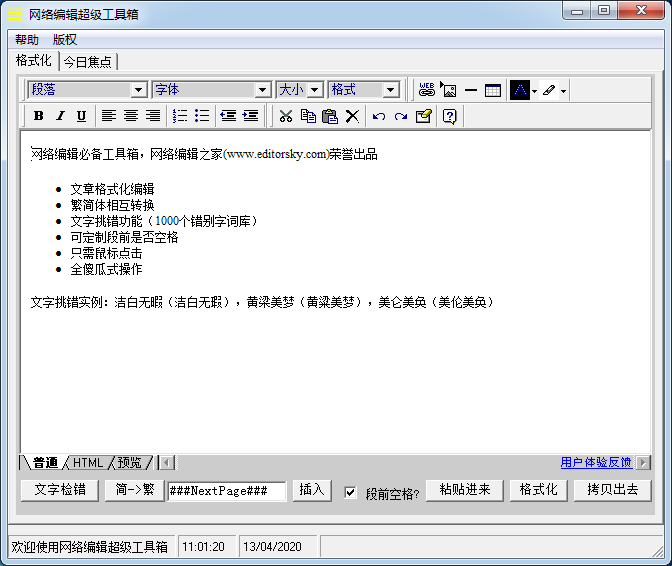Click the 插入 button
This screenshot has width=672, height=566.
tap(312, 490)
